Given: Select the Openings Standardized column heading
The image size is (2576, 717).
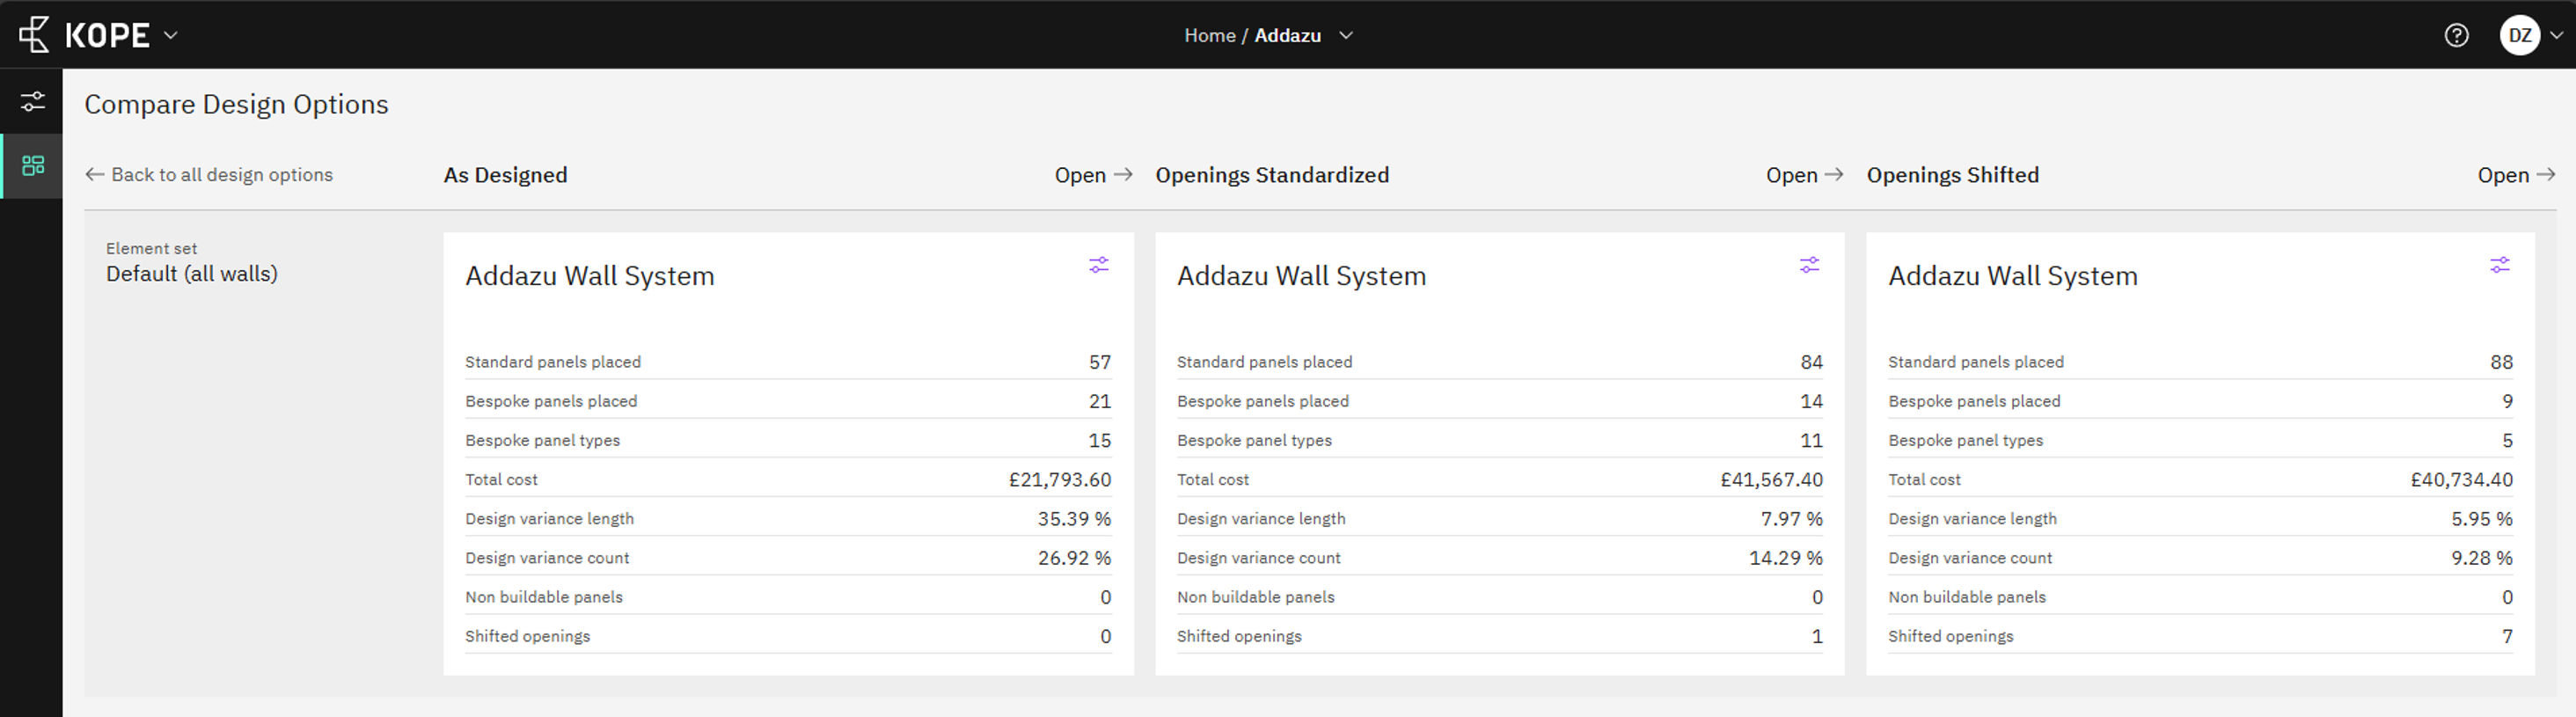Looking at the screenshot, I should 1272,175.
